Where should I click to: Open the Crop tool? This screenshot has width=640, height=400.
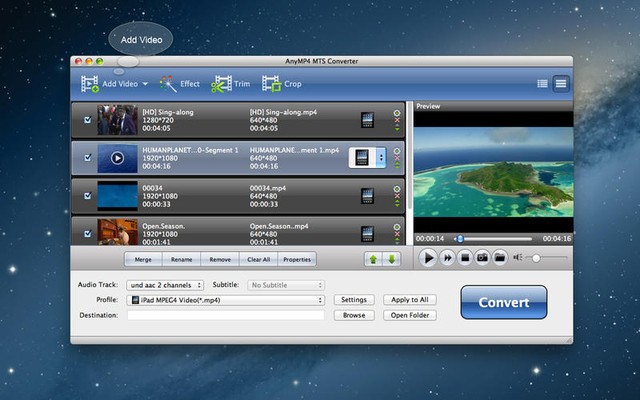270,84
